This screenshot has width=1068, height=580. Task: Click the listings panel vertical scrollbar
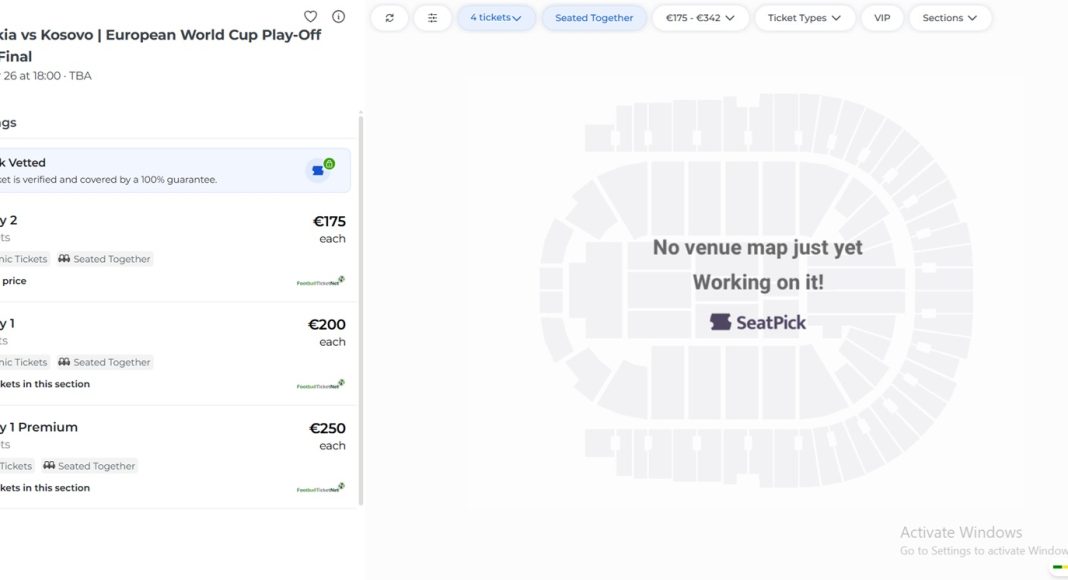[360, 310]
